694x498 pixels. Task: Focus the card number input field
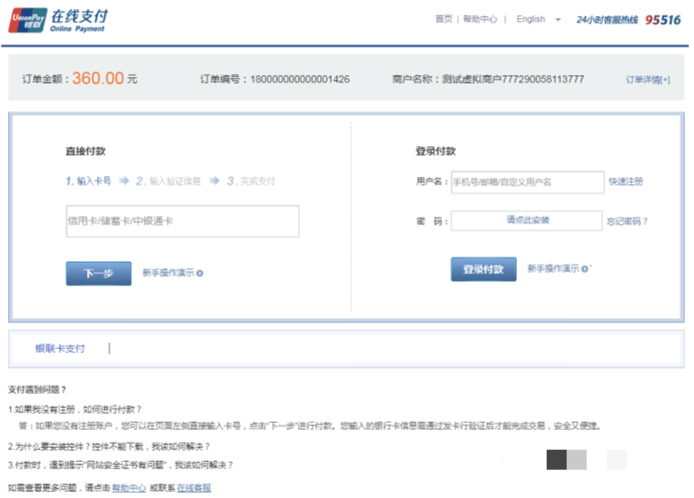[x=182, y=221]
